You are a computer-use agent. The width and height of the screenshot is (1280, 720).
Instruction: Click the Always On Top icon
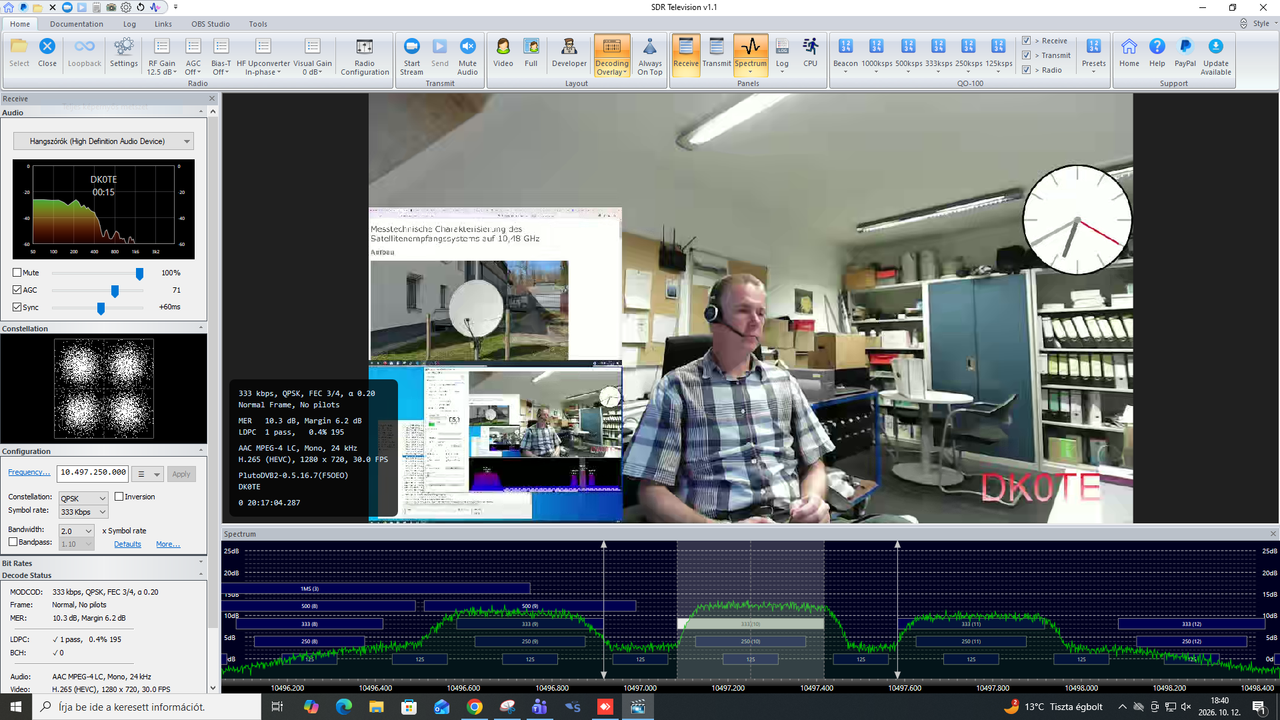point(650,56)
